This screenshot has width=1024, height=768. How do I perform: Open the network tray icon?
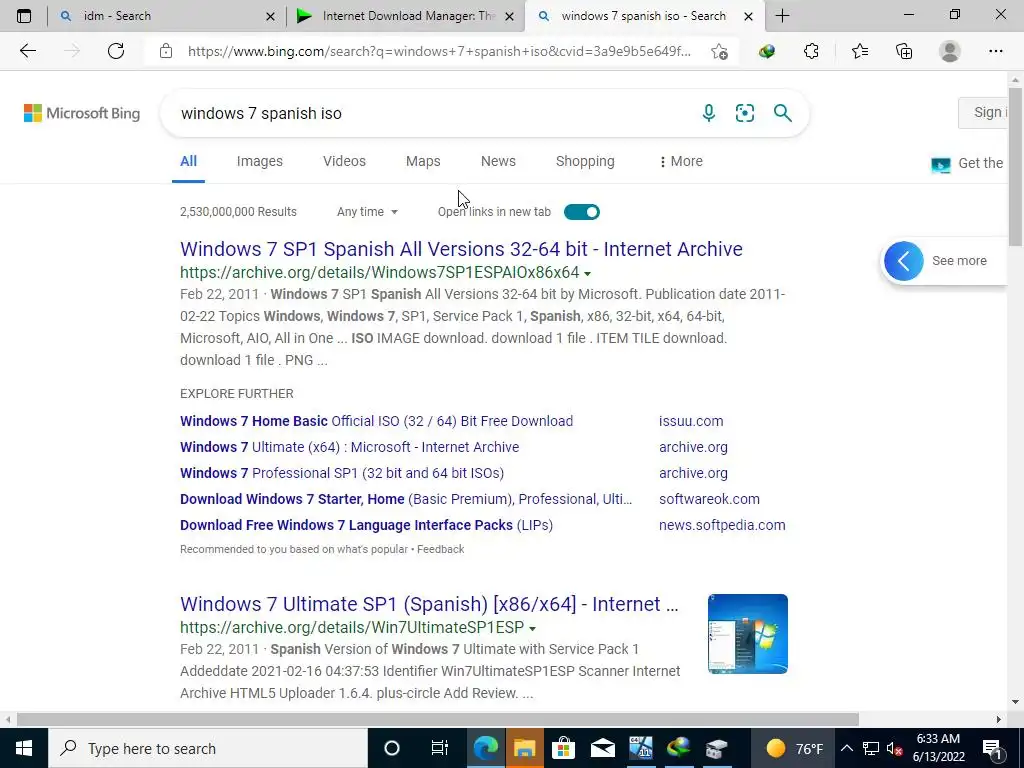click(x=870, y=748)
